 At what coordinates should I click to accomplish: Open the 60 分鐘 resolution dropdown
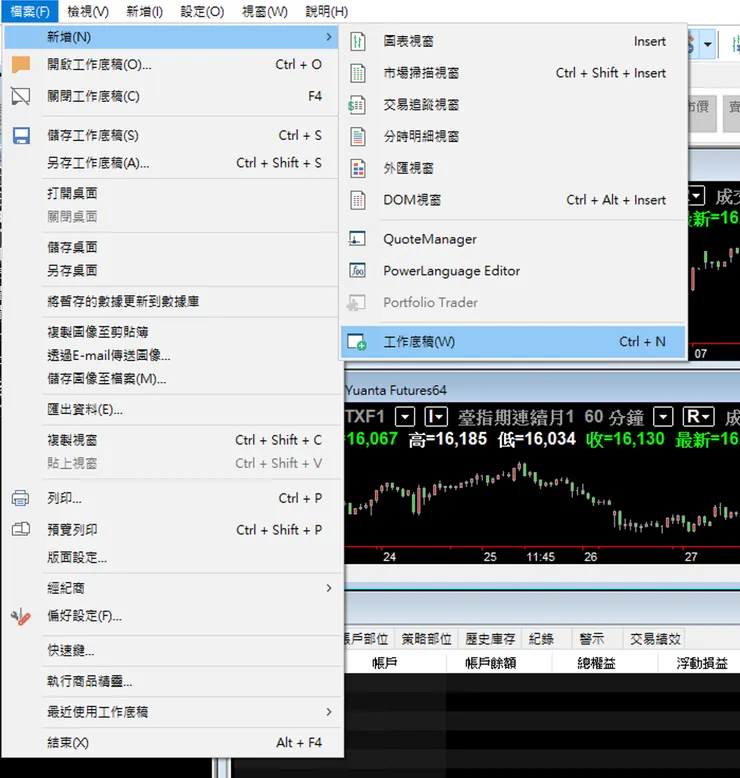pos(663,417)
